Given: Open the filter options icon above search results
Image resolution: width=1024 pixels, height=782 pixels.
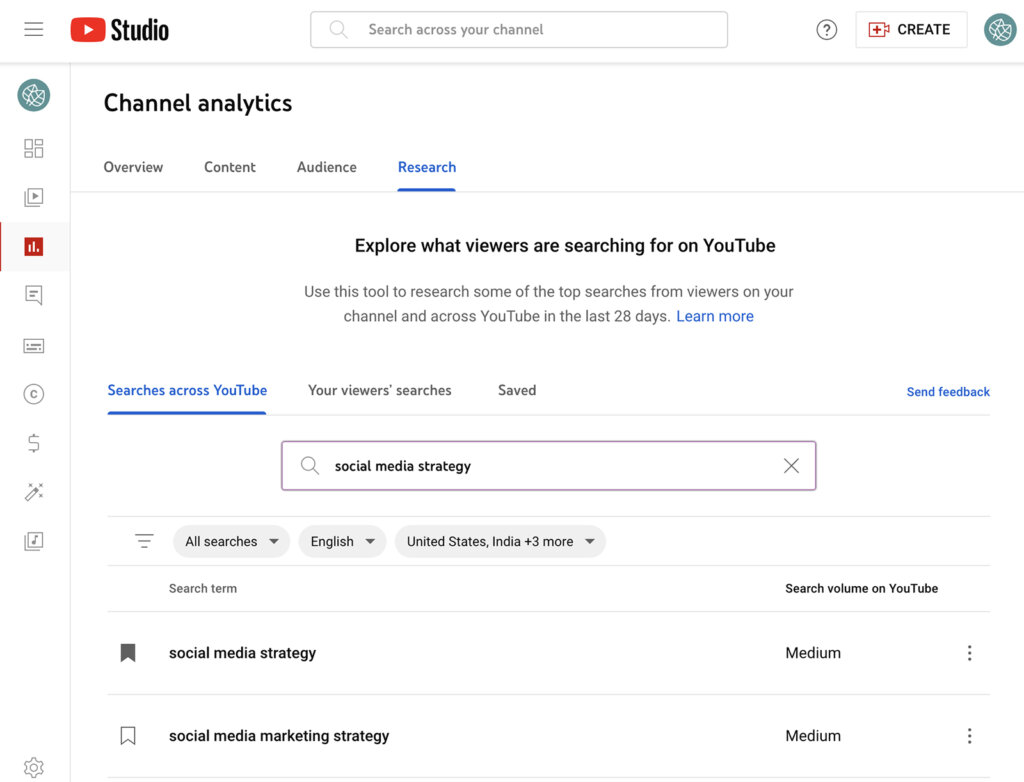Looking at the screenshot, I should tap(144, 540).
